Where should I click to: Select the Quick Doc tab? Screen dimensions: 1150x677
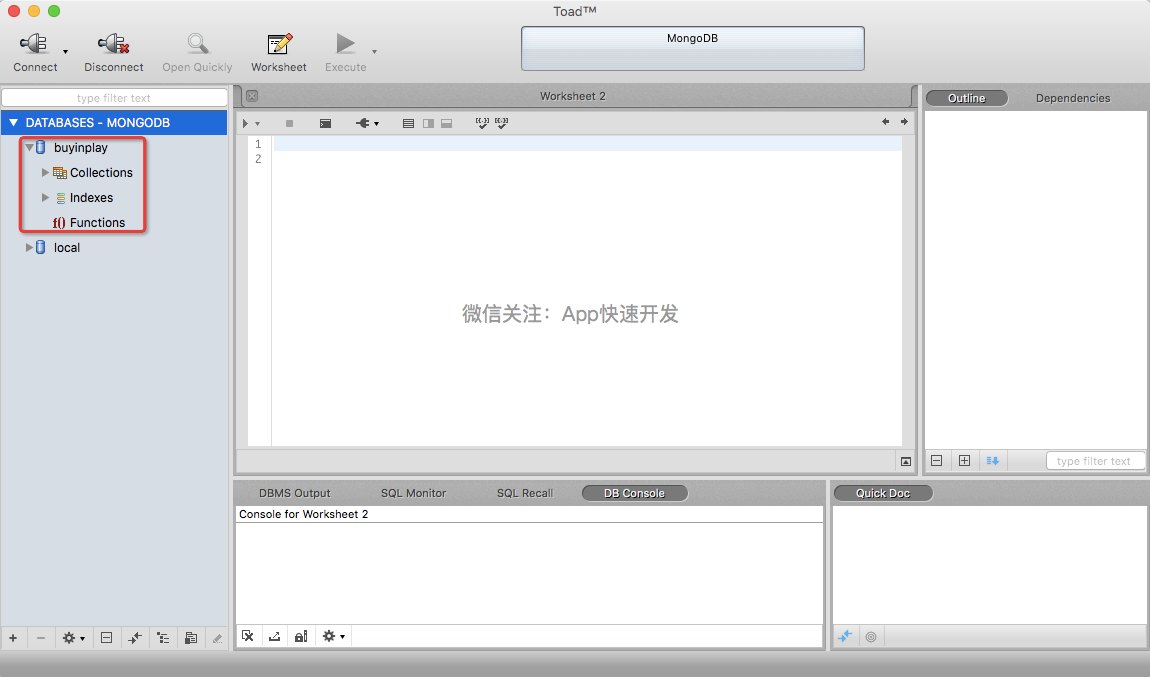[x=883, y=493]
